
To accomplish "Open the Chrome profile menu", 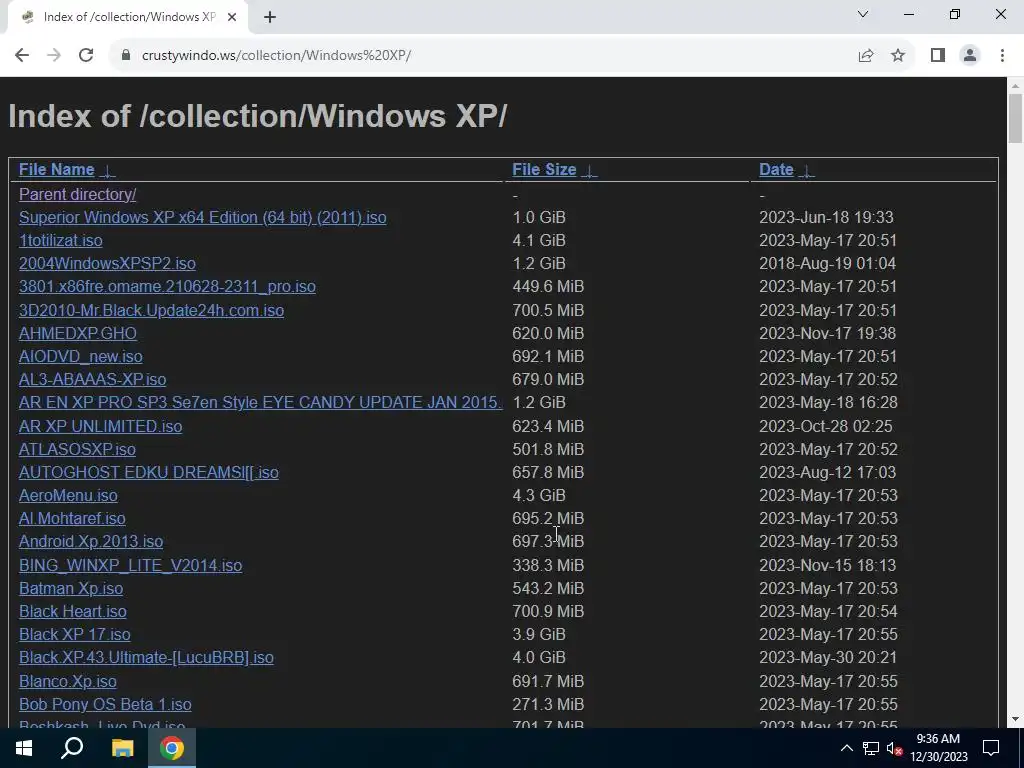I will tap(970, 55).
